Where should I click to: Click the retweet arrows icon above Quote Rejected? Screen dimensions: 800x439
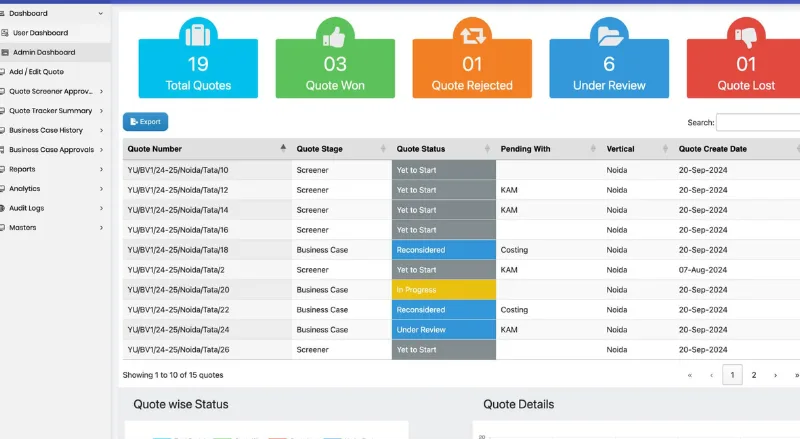pos(472,36)
